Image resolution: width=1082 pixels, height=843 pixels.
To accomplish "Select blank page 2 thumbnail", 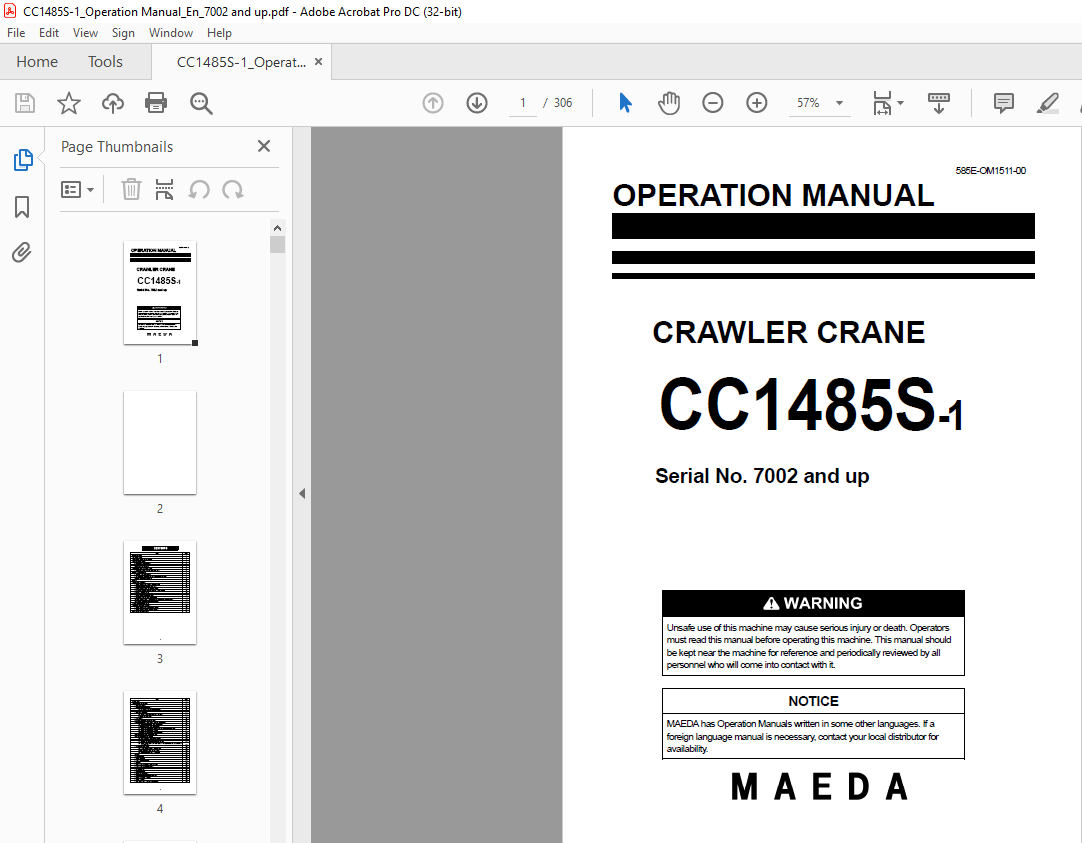I will point(160,442).
